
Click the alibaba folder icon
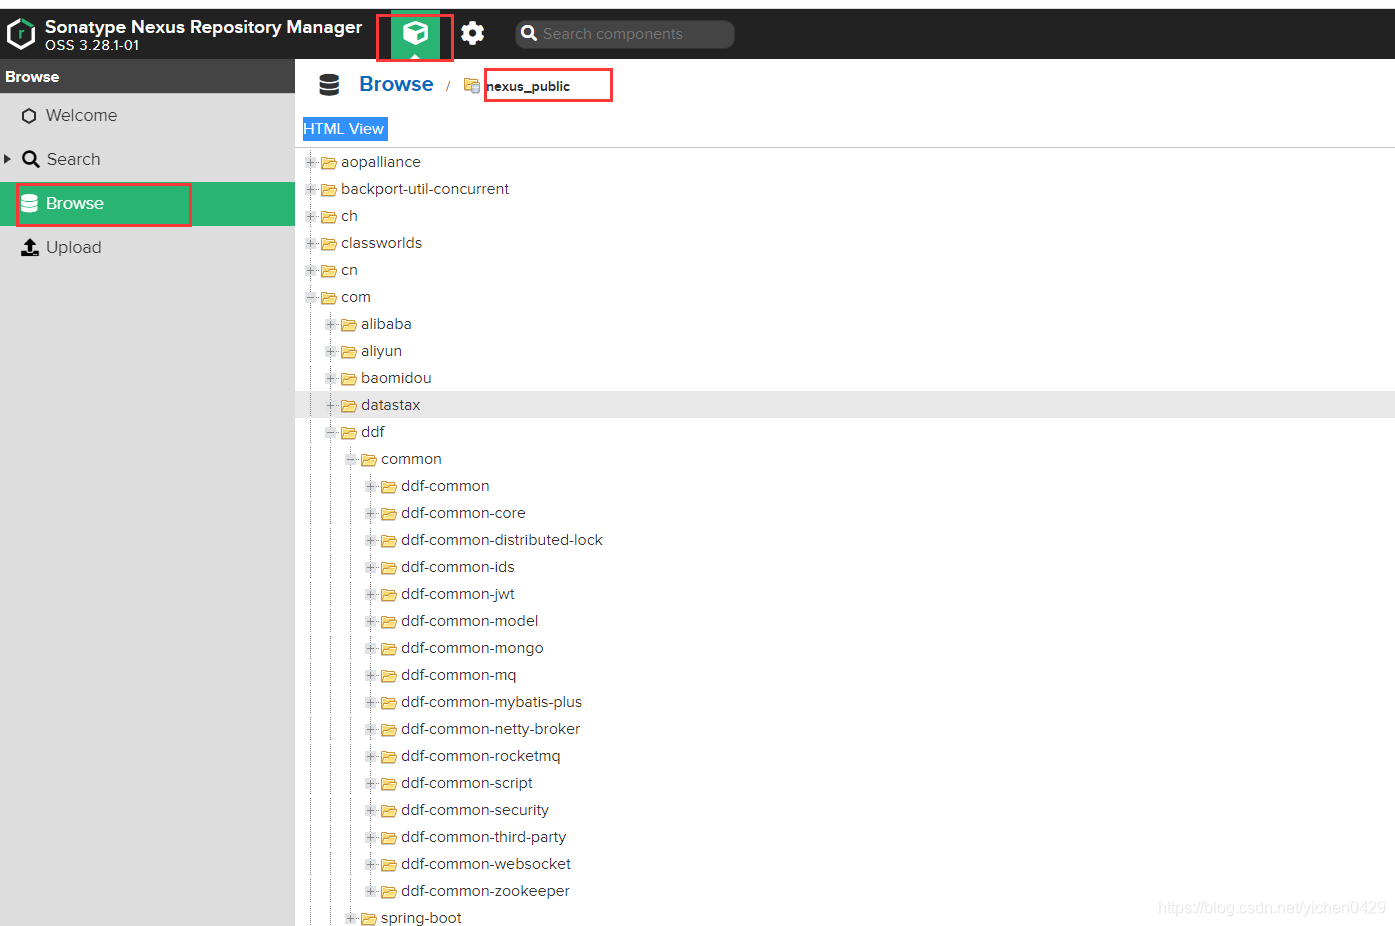[x=349, y=325]
